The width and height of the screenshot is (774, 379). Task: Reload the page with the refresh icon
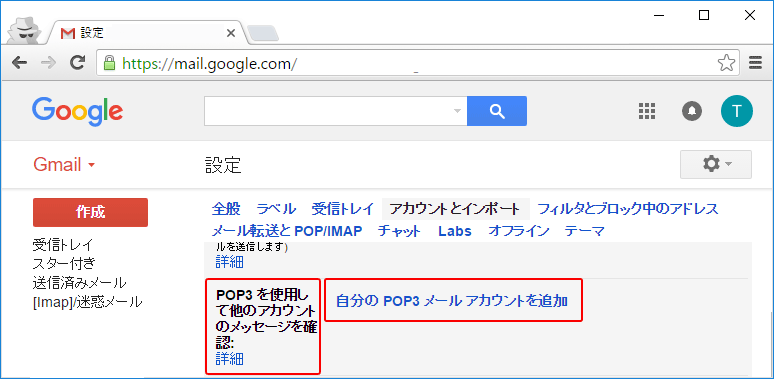77,63
